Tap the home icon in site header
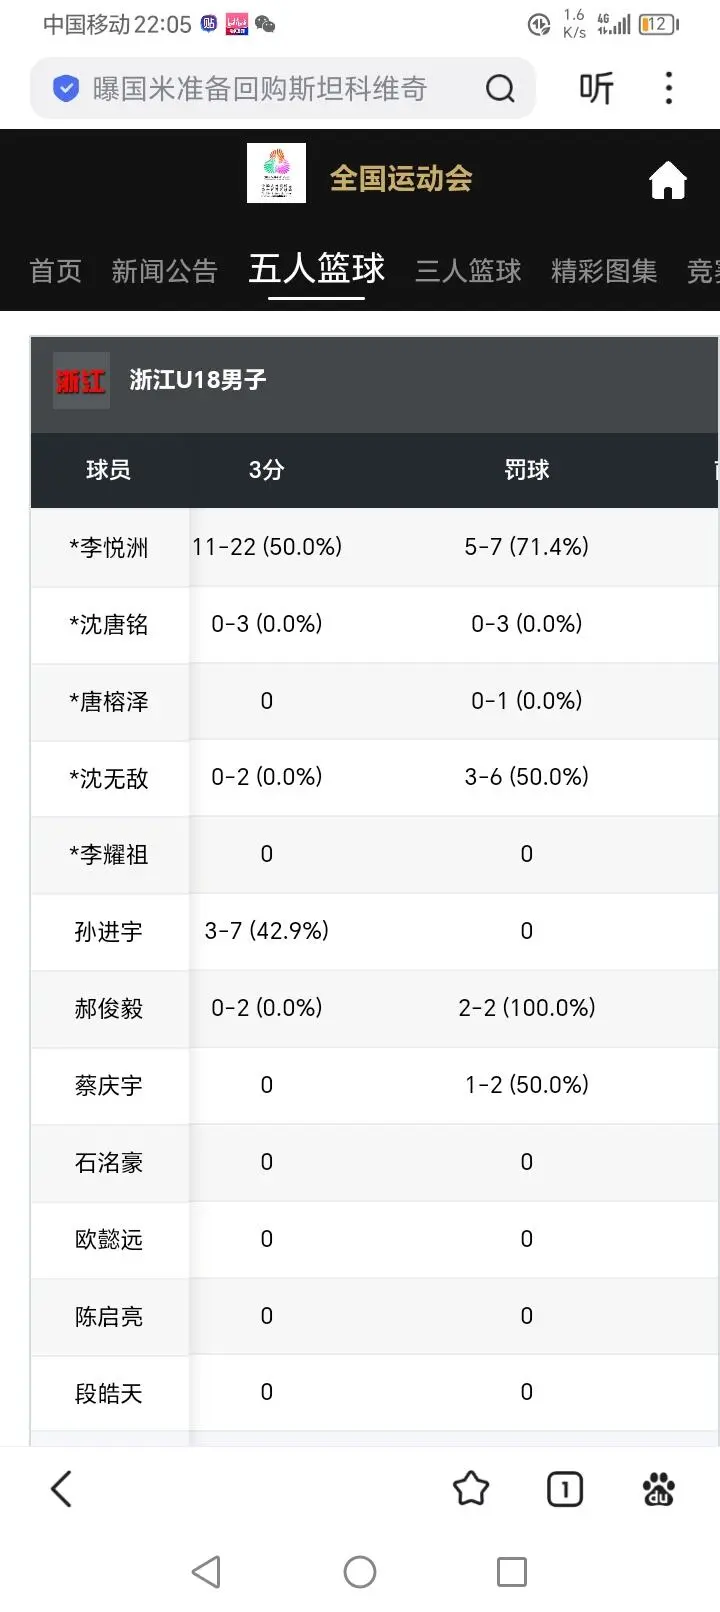720x1612 pixels. [668, 181]
